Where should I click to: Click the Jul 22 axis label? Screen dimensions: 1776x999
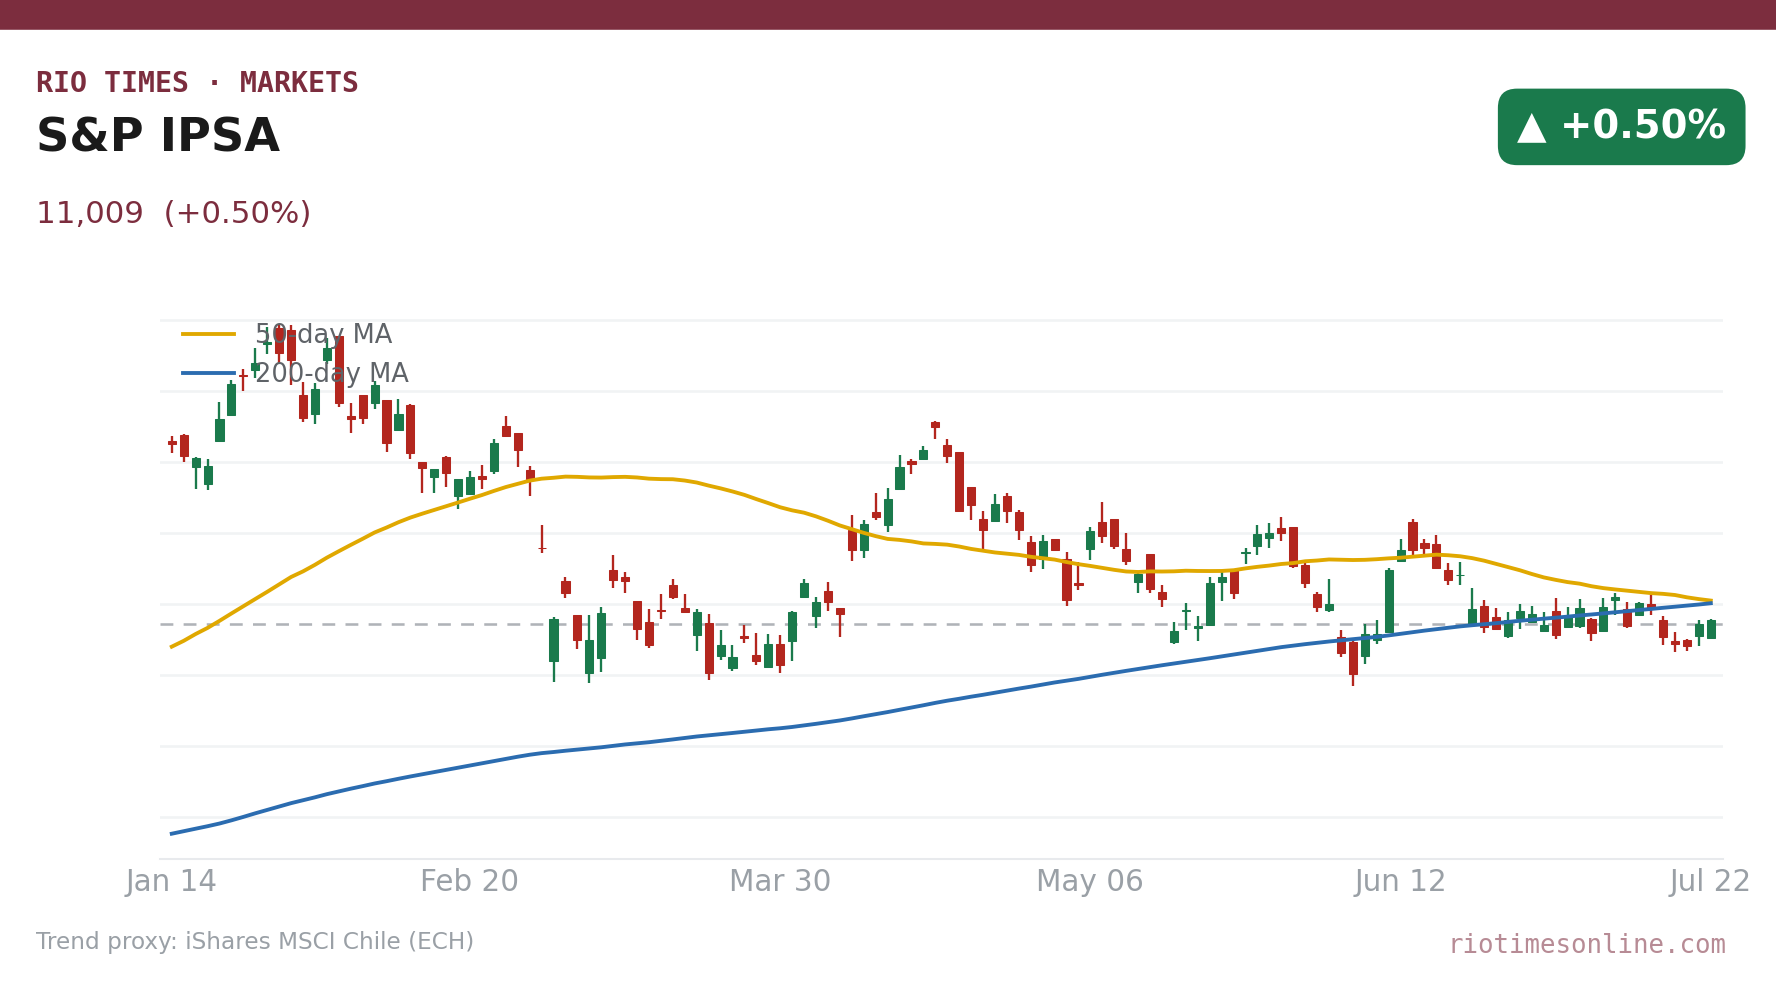1710,882
